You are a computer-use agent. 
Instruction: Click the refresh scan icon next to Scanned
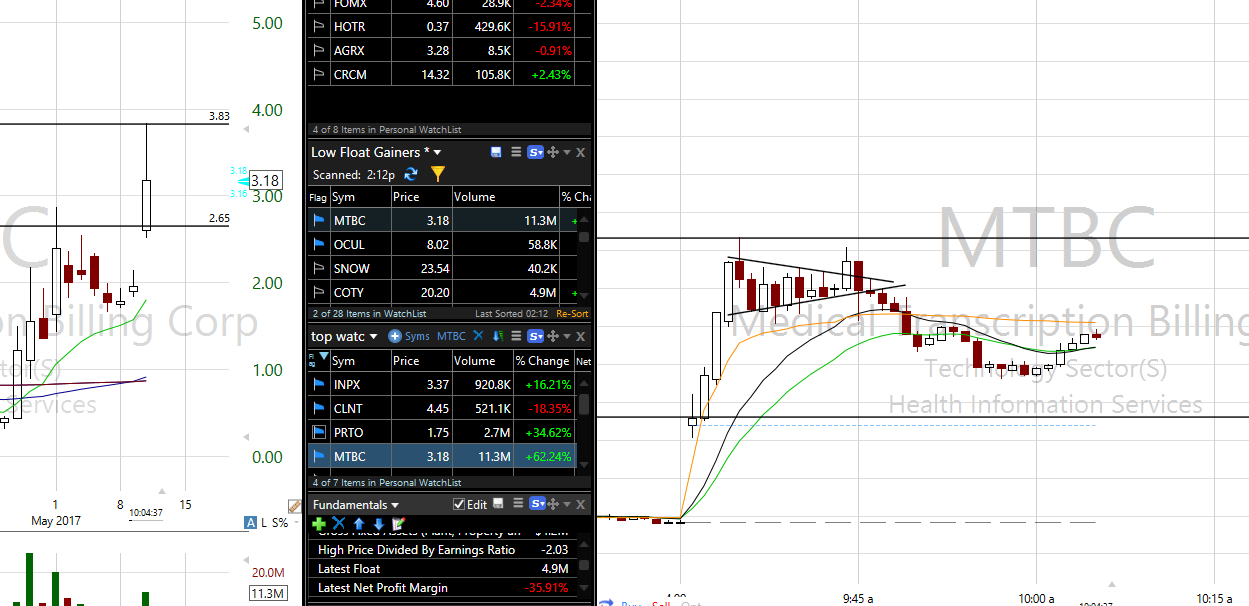click(411, 174)
